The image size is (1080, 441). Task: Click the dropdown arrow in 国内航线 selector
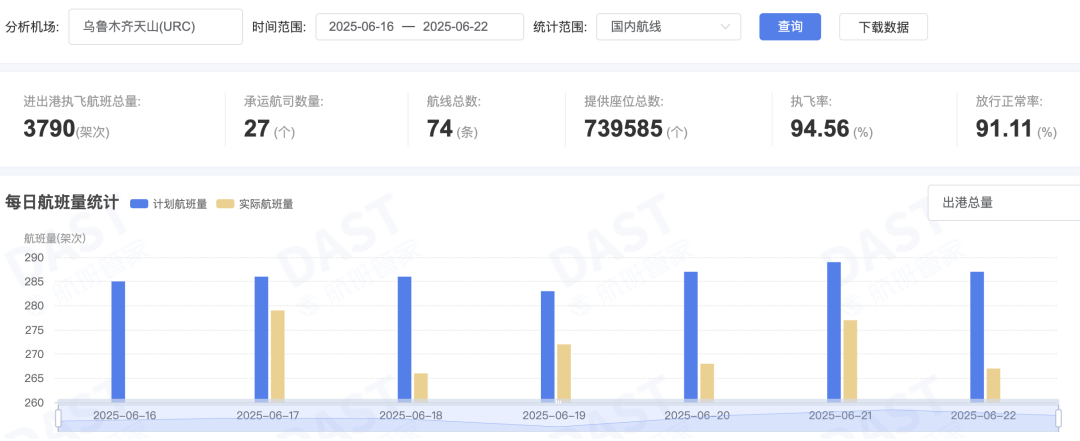[725, 27]
